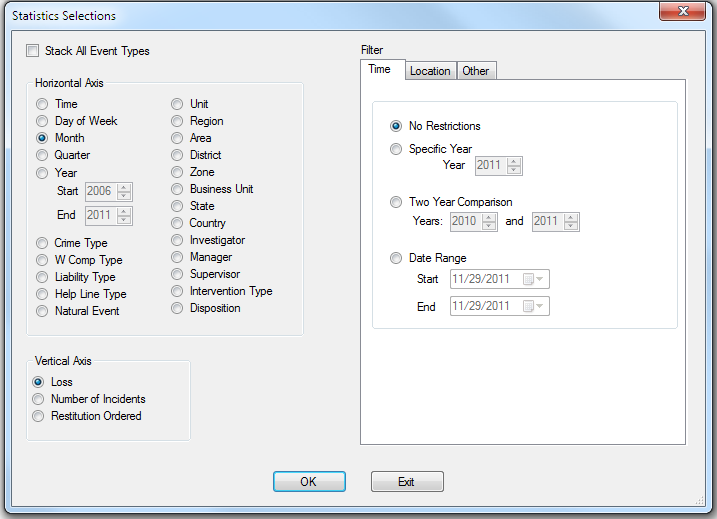Enable Stack All Event Types checkbox
The image size is (717, 519).
click(32, 51)
